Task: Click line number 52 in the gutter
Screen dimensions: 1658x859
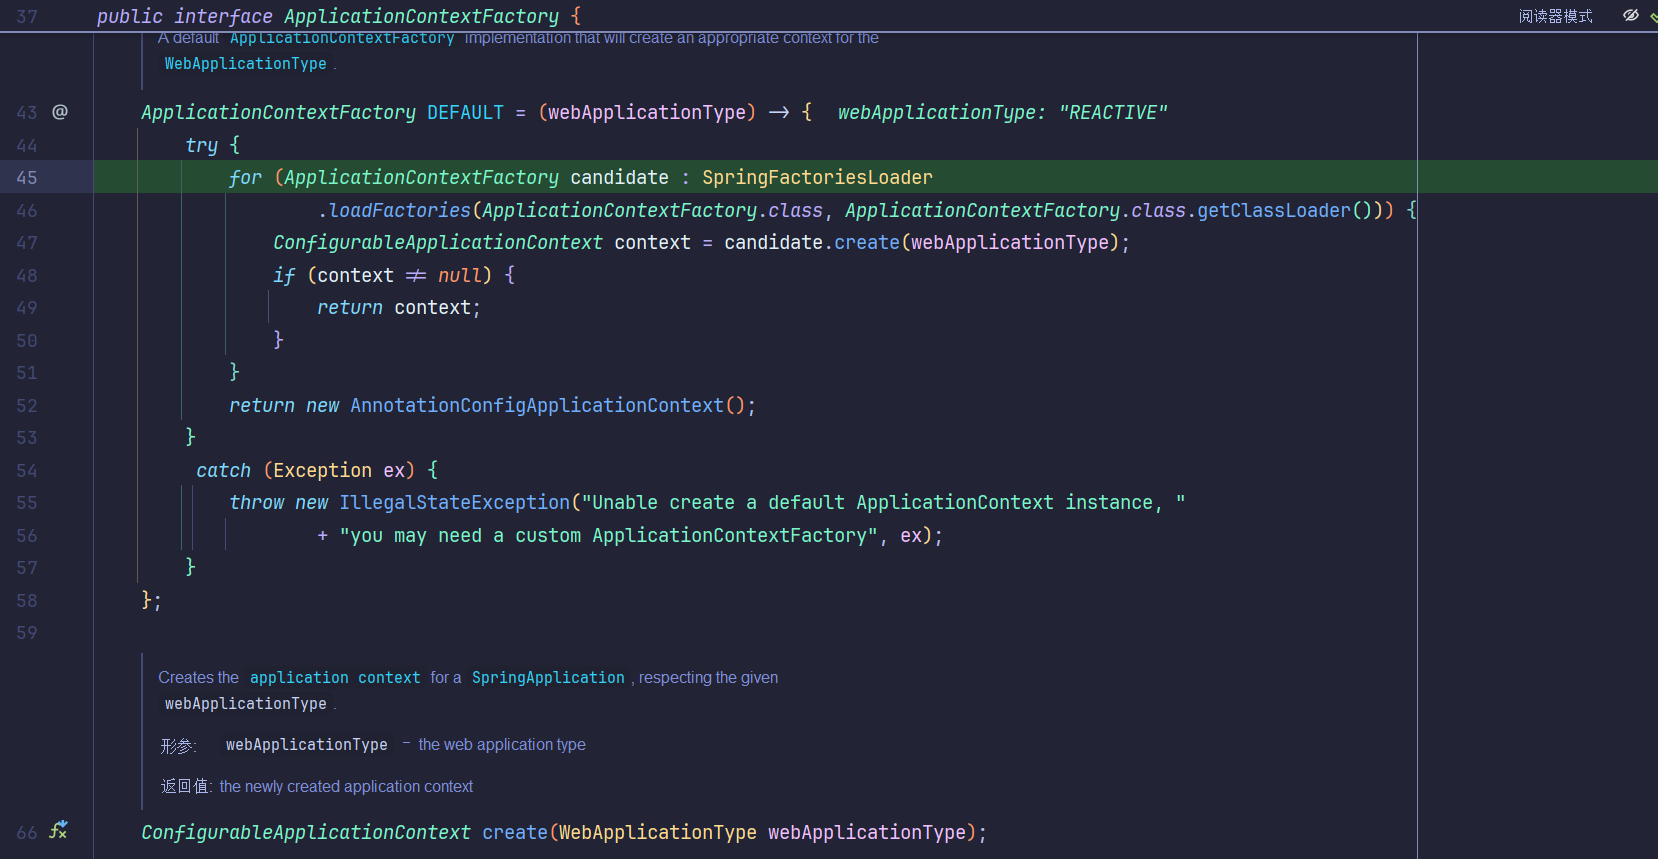Action: [x=27, y=406]
